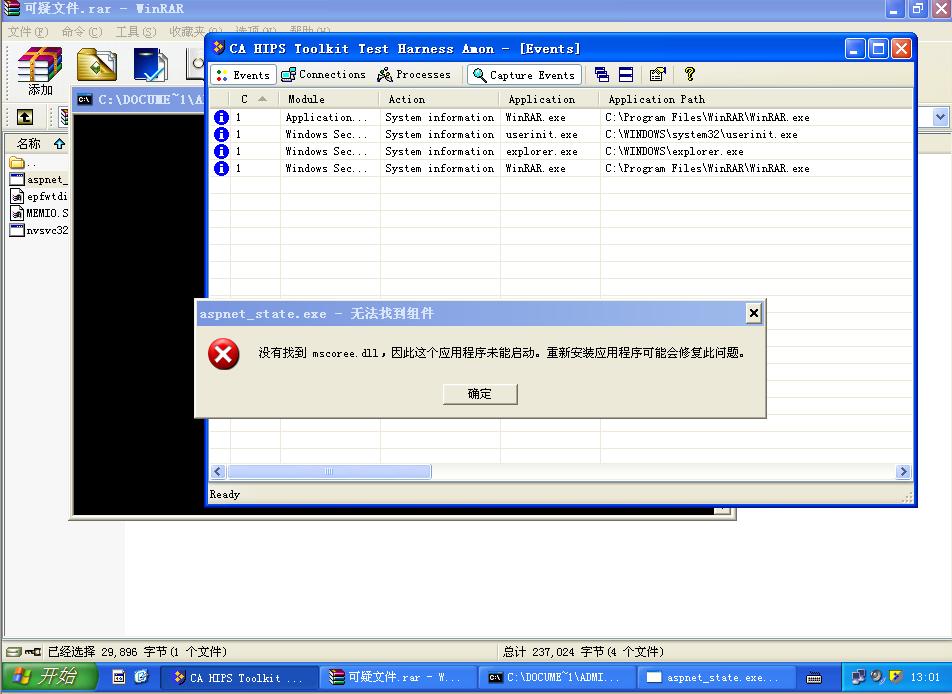Screen dimensions: 952x694
Task: Open the 文件(F) menu in WinRAR
Action: tap(28, 32)
